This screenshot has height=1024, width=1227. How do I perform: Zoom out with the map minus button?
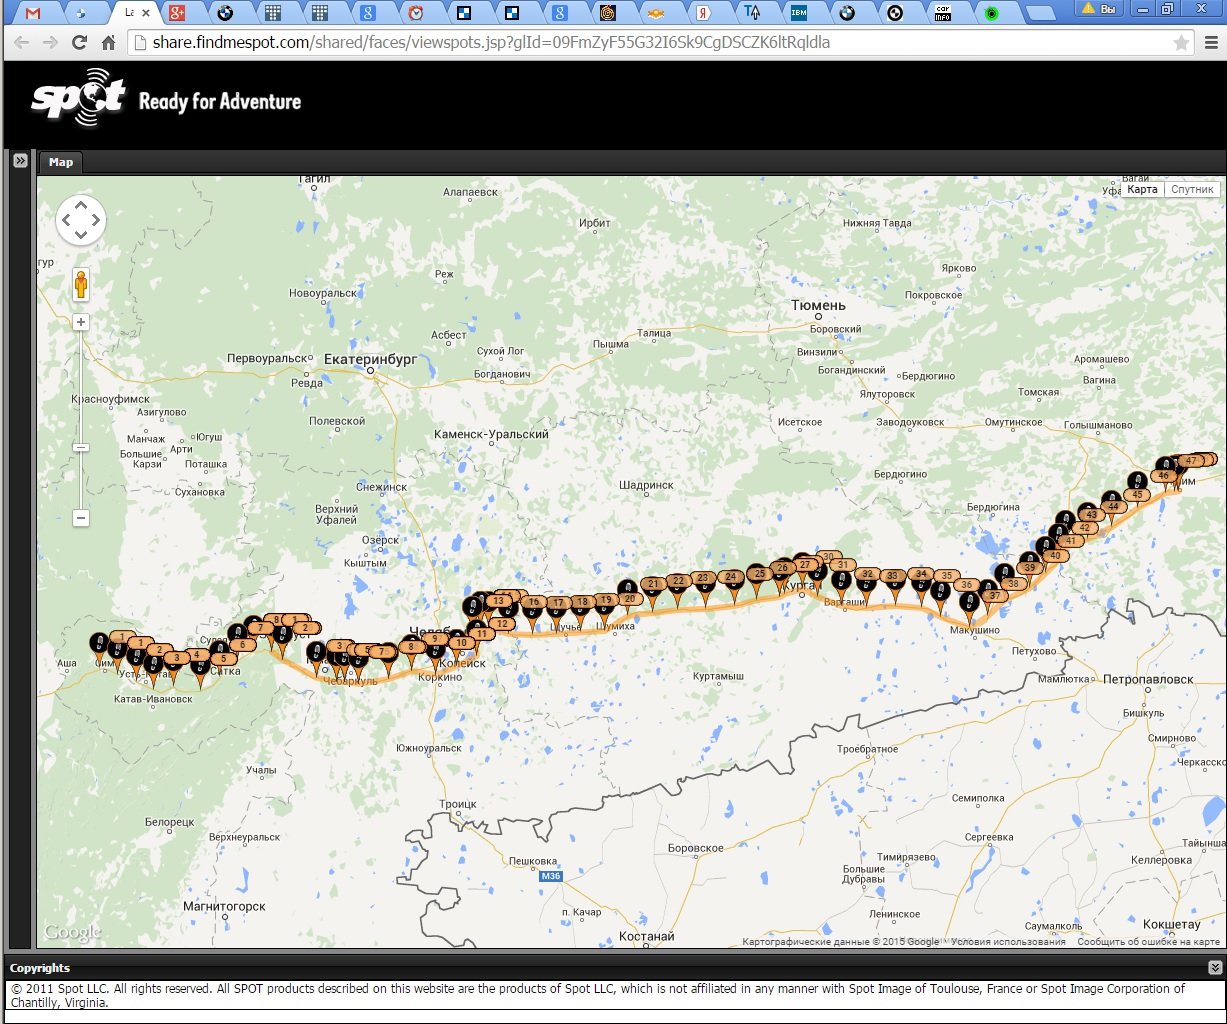click(x=81, y=518)
